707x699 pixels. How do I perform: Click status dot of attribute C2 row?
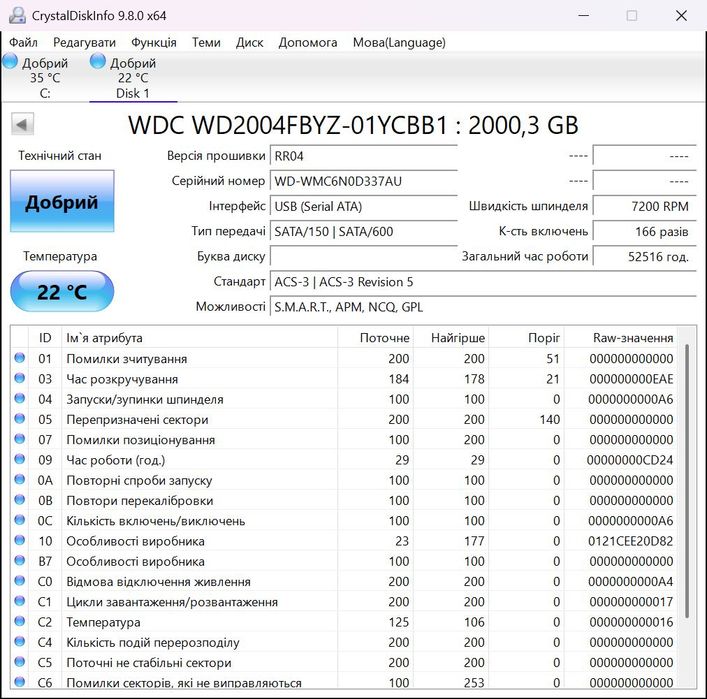point(19,621)
